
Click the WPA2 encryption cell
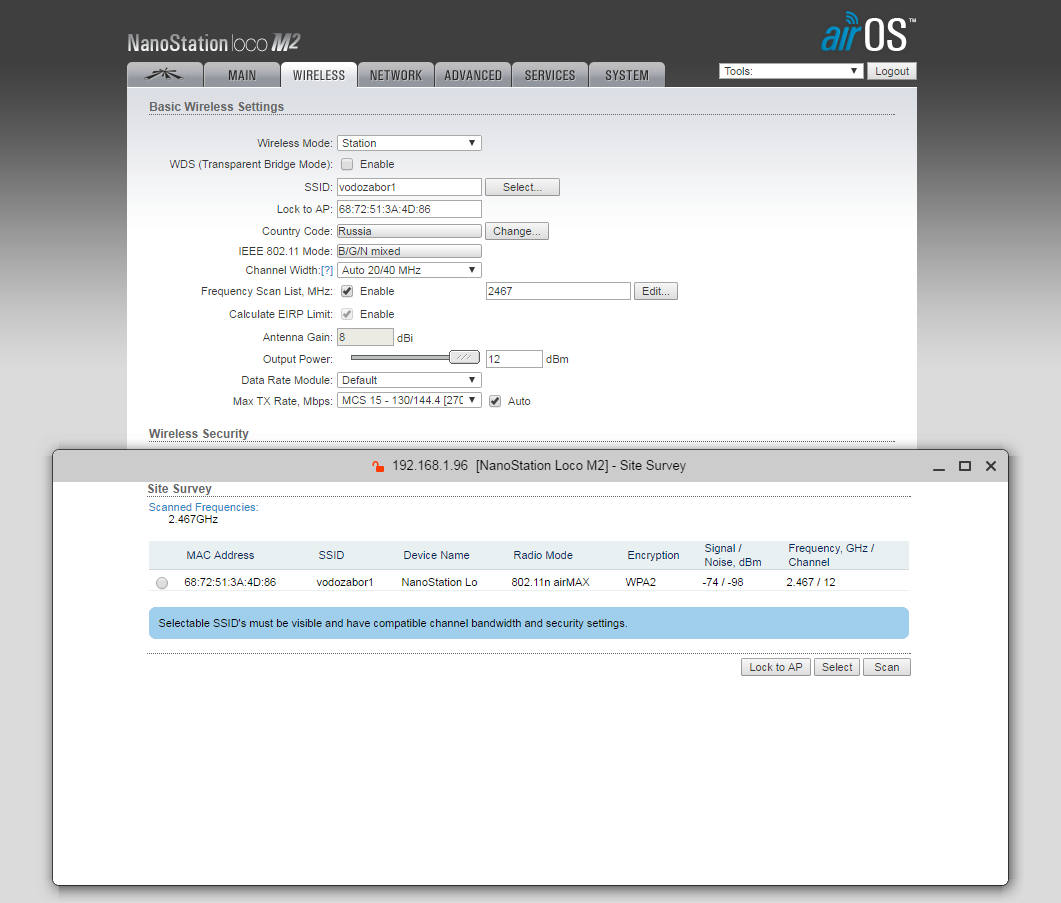click(640, 582)
